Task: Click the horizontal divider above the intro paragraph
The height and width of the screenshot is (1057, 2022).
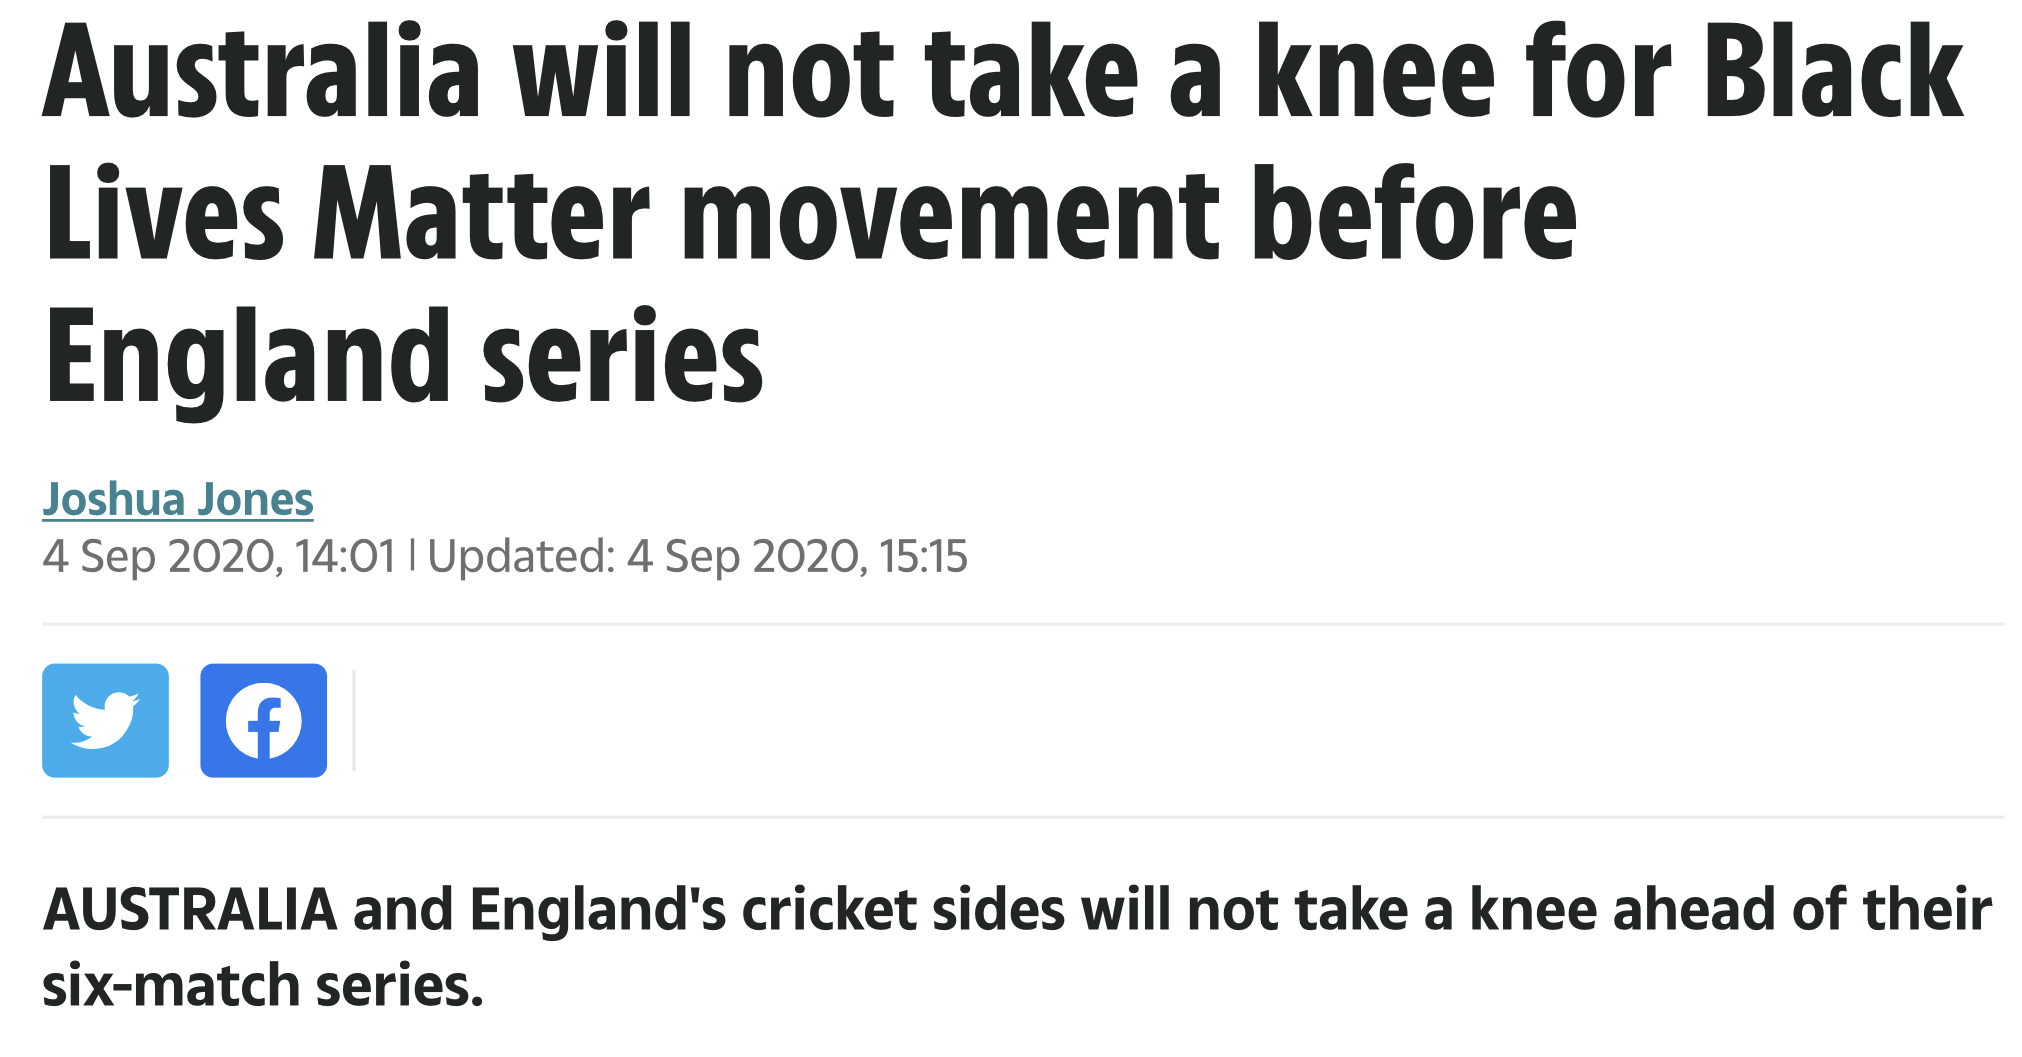Action: click(x=1022, y=817)
